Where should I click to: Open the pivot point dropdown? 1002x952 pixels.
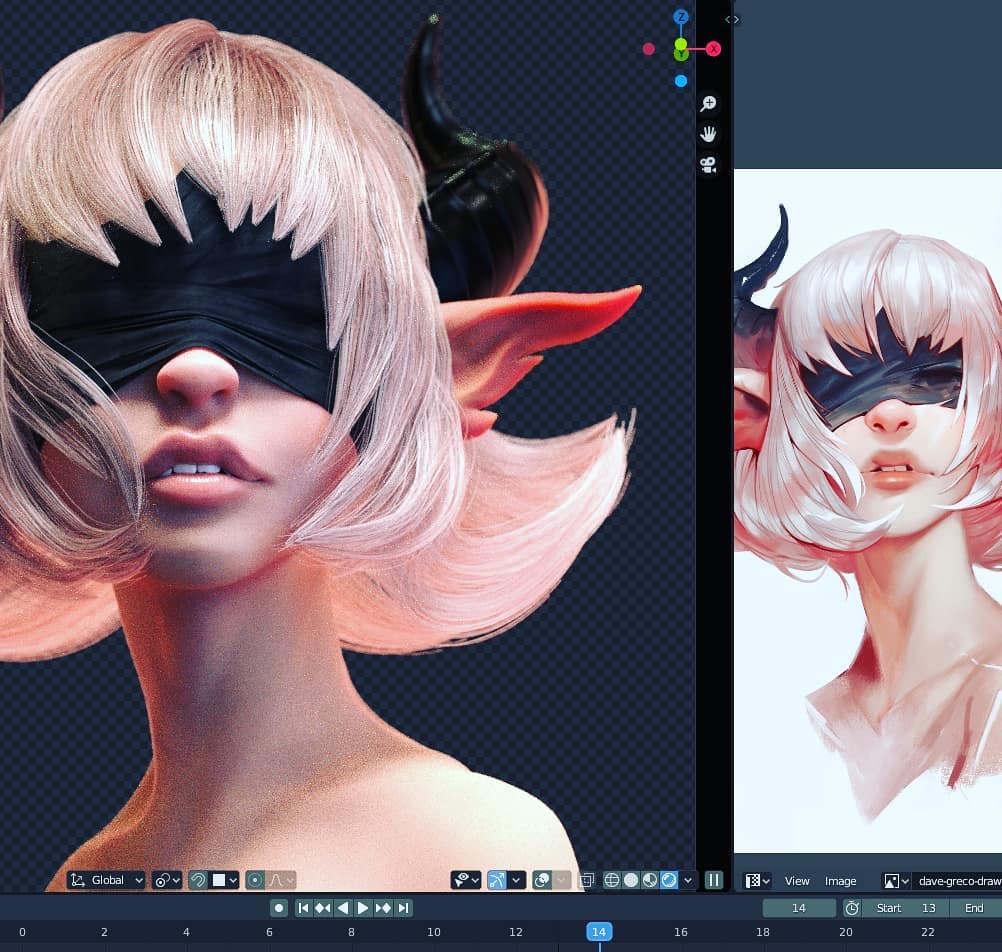[x=167, y=880]
